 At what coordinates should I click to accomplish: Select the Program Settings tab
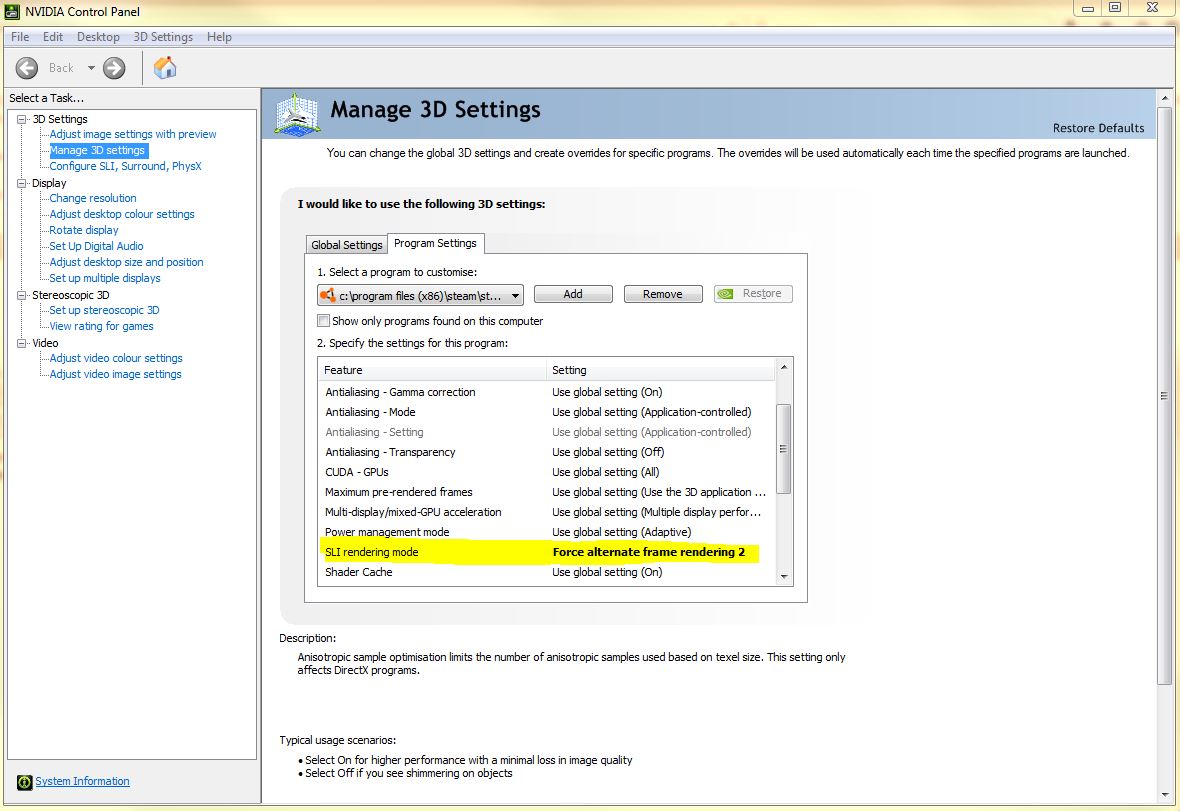coord(435,243)
